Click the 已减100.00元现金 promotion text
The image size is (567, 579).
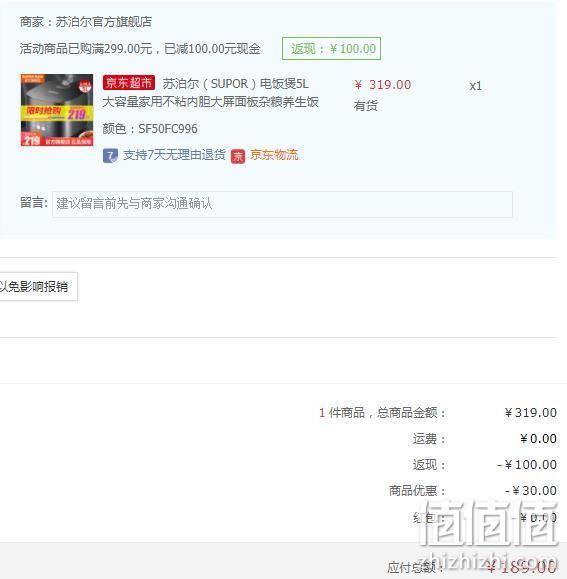pyautogui.click(x=212, y=49)
